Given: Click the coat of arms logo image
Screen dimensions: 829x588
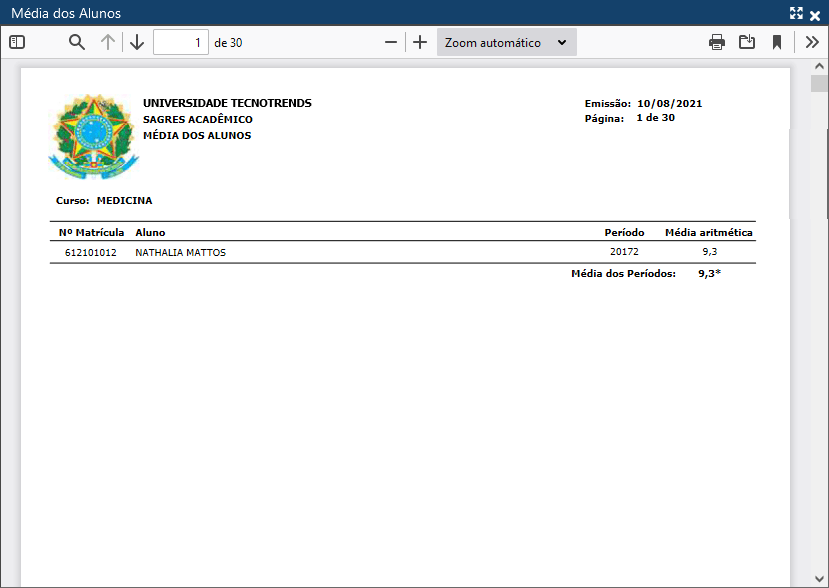Looking at the screenshot, I should tap(91, 135).
